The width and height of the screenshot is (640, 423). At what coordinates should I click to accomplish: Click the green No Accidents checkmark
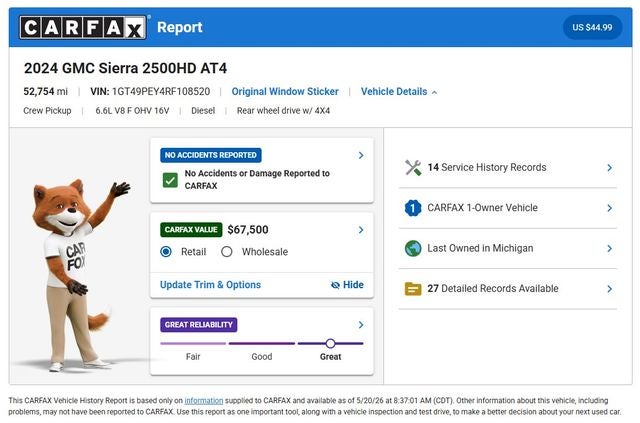tap(170, 180)
